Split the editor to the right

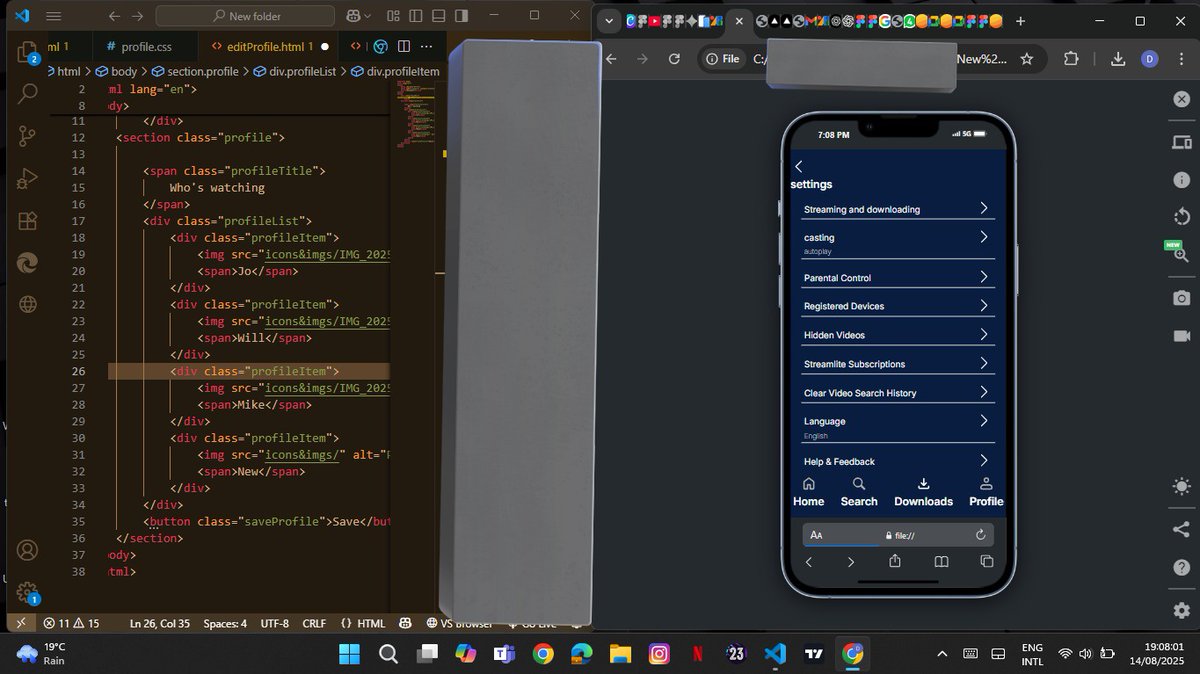(x=404, y=46)
